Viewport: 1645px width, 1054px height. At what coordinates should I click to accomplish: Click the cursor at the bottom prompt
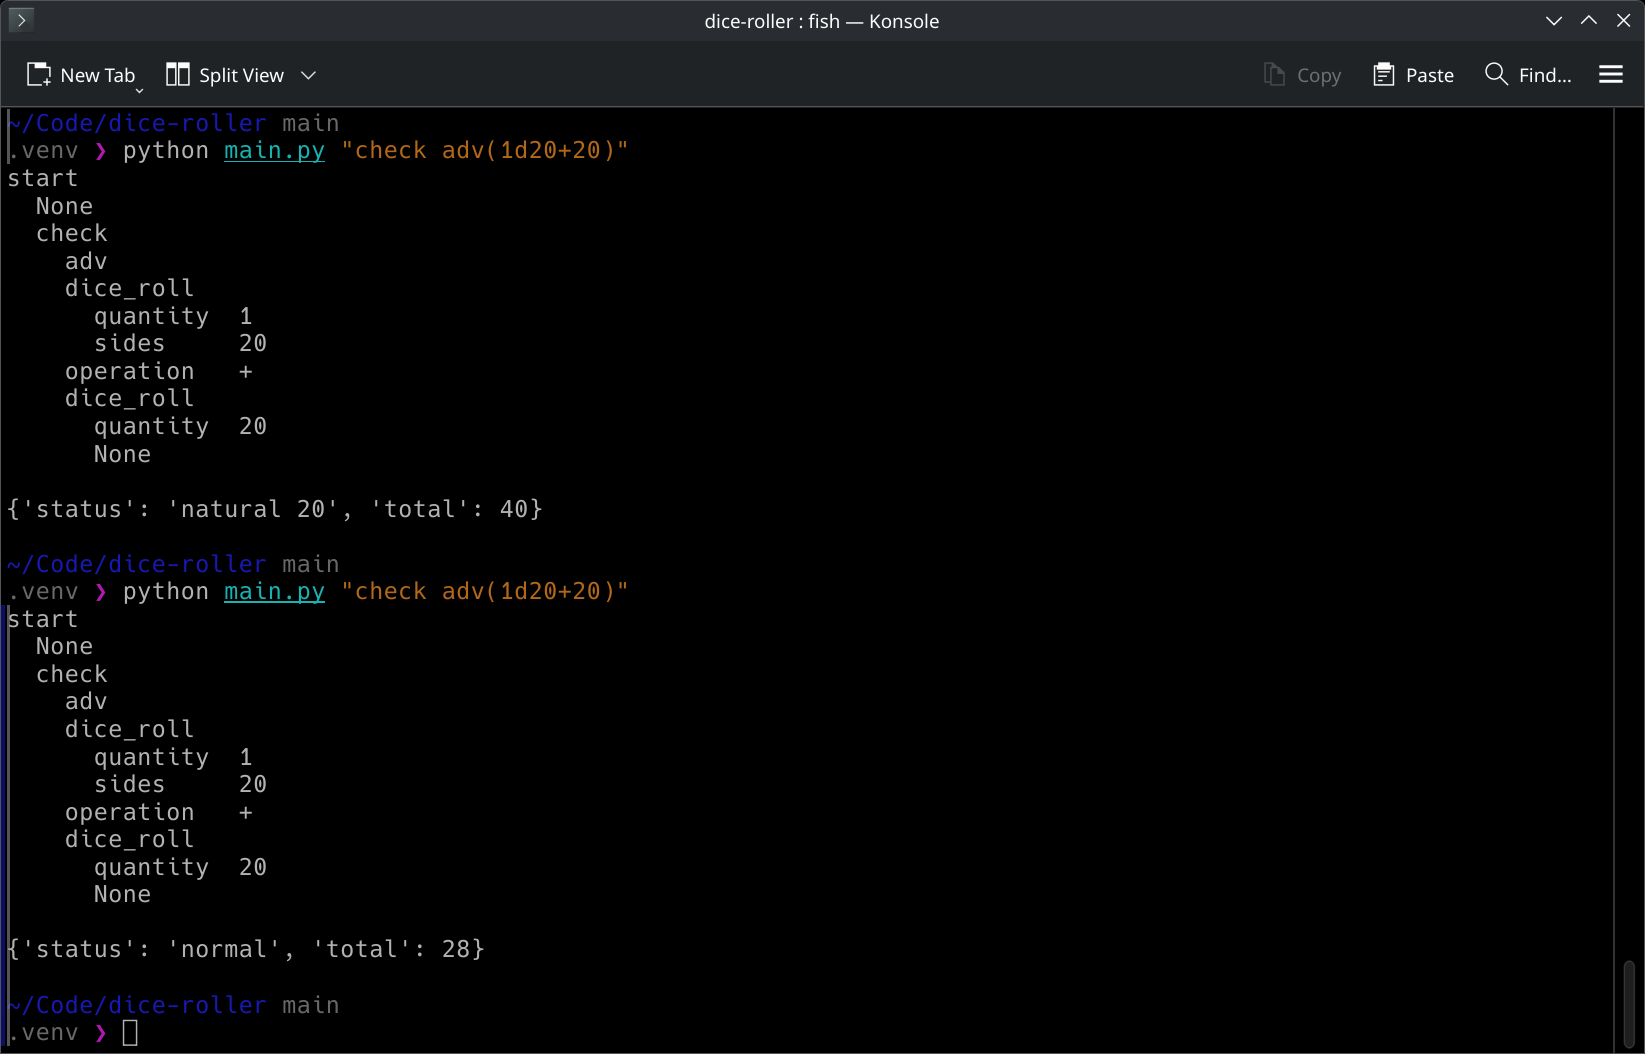pyautogui.click(x=130, y=1032)
